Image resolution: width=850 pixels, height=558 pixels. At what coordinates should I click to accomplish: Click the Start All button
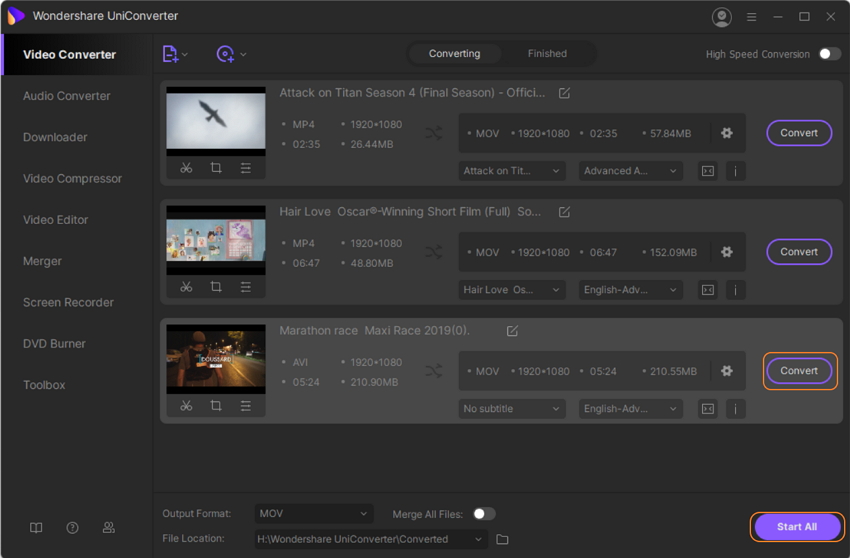pos(797,527)
